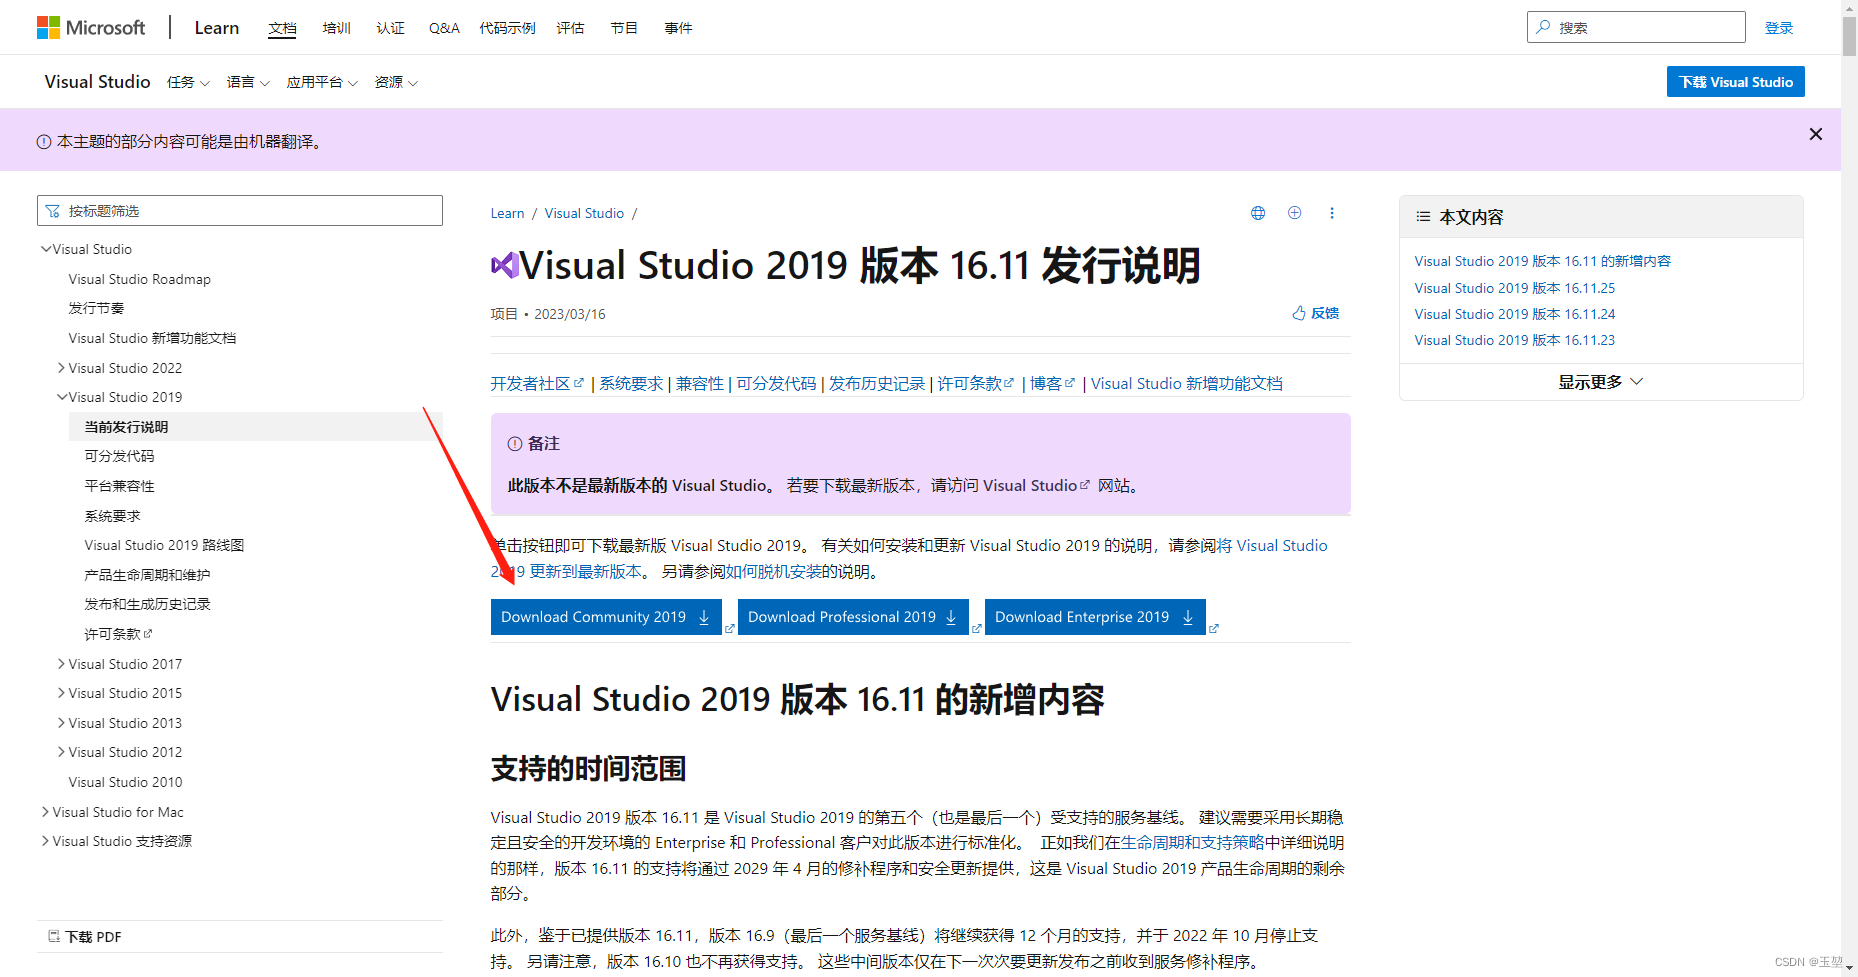Click the filter icon in 按标题筛选 box
This screenshot has width=1858, height=977.
53,210
